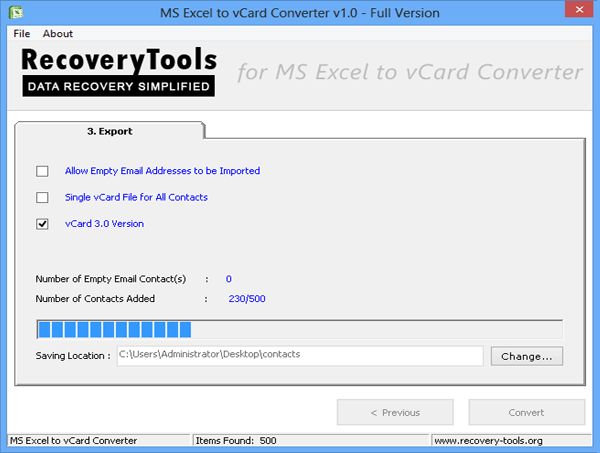Open the File menu
Image resolution: width=600 pixels, height=453 pixels.
[x=21, y=34]
